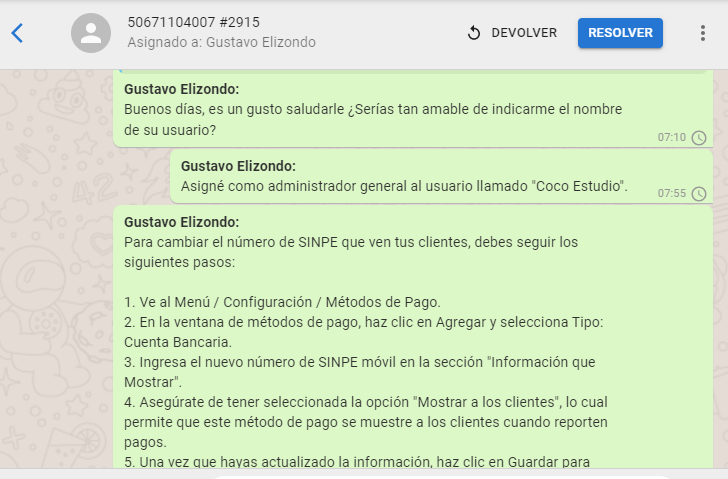
Task: Click the SINPE number instructions intro text
Action: tap(350, 250)
